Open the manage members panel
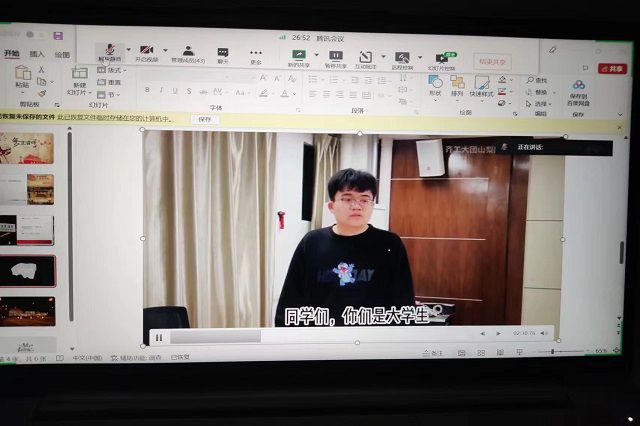 [x=187, y=52]
